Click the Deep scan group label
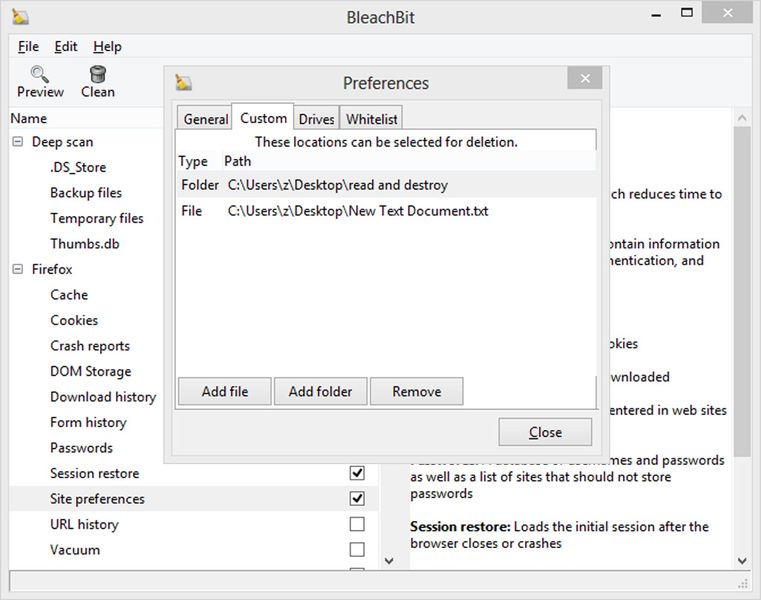 [x=62, y=142]
